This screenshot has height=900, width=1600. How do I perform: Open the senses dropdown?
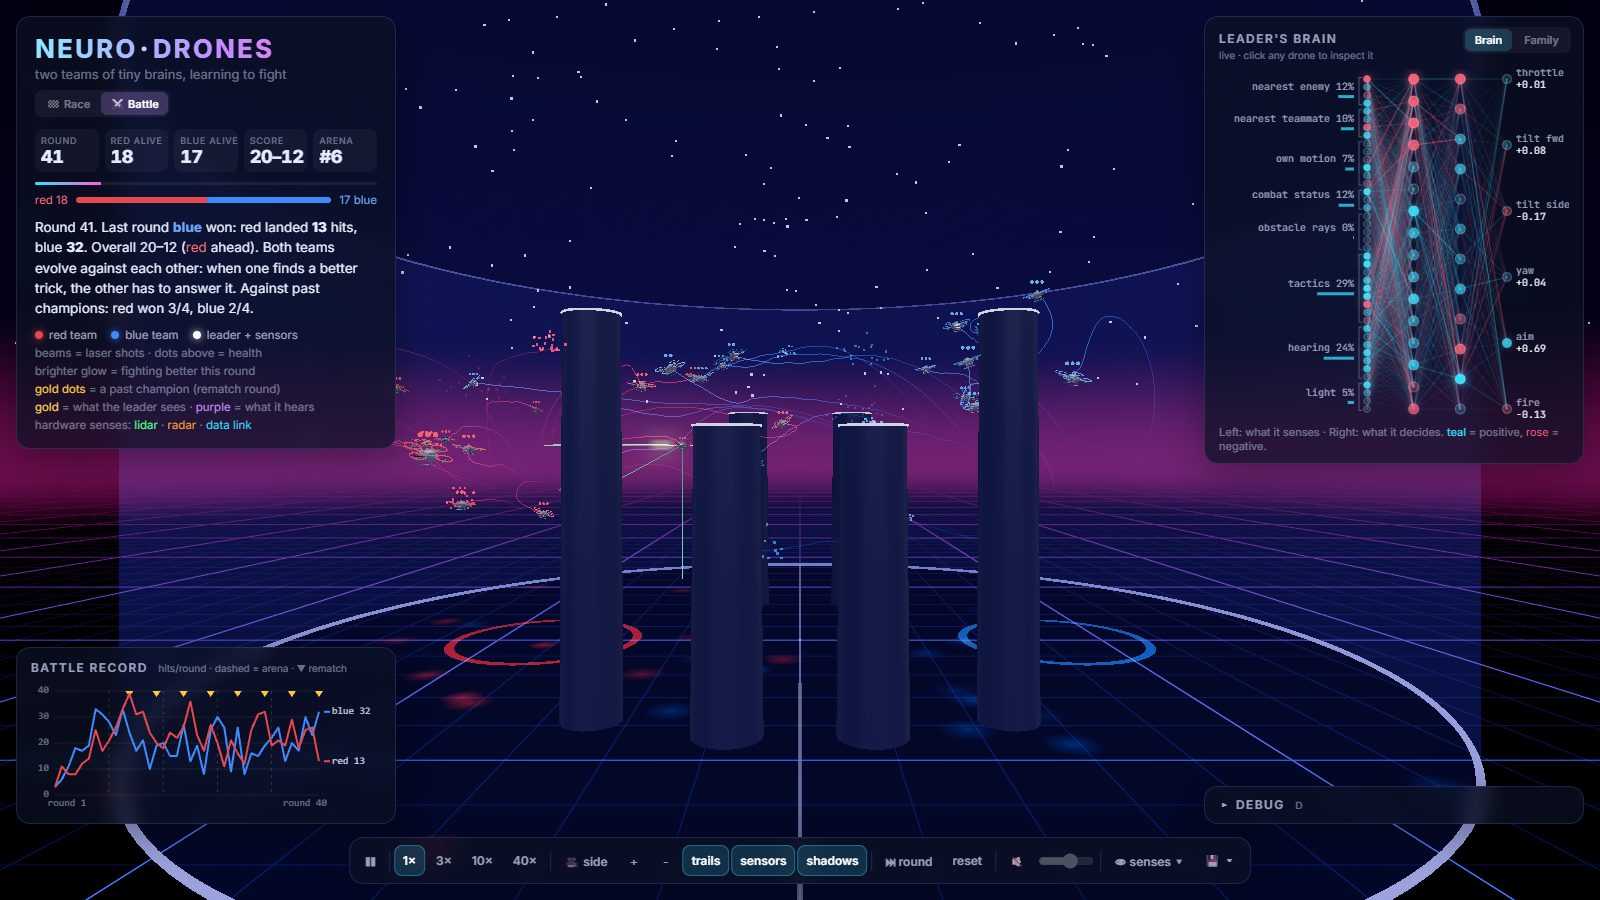pos(1149,861)
